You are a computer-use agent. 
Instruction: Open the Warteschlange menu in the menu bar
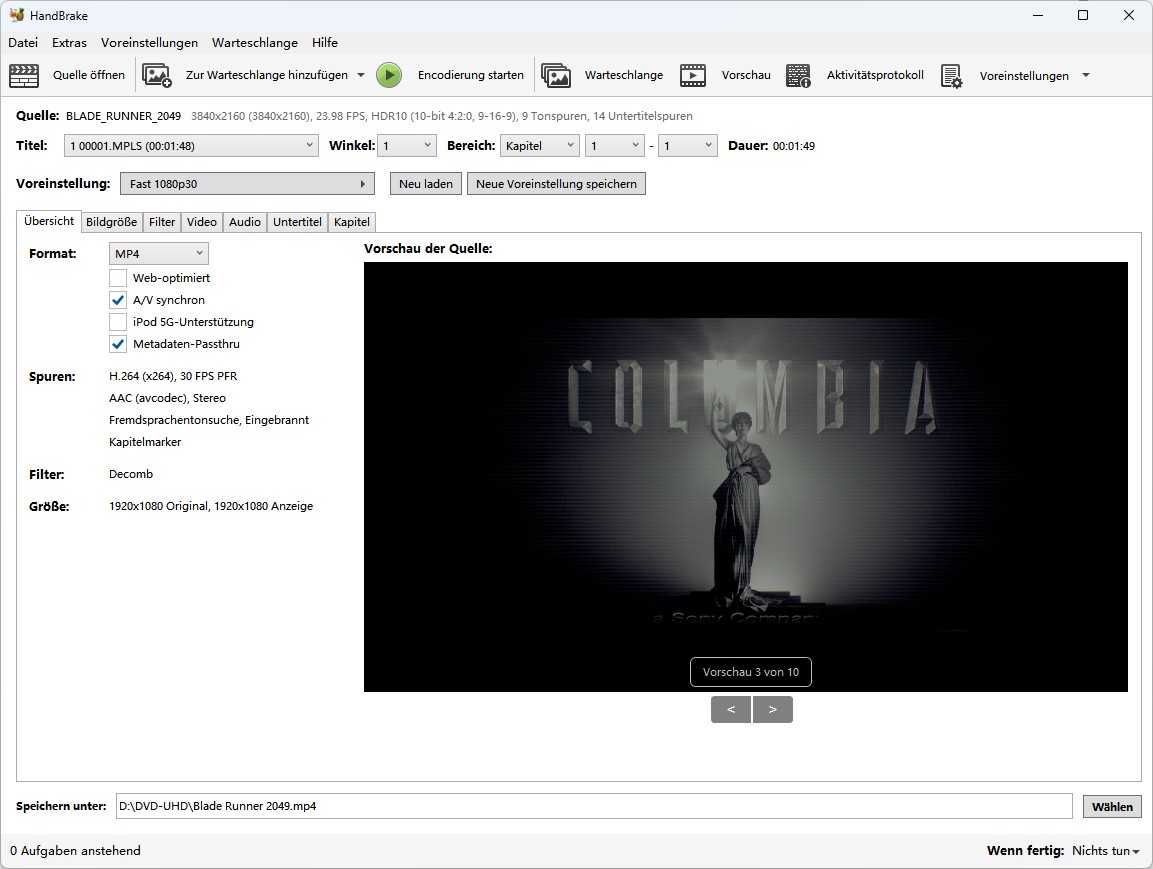(x=255, y=43)
